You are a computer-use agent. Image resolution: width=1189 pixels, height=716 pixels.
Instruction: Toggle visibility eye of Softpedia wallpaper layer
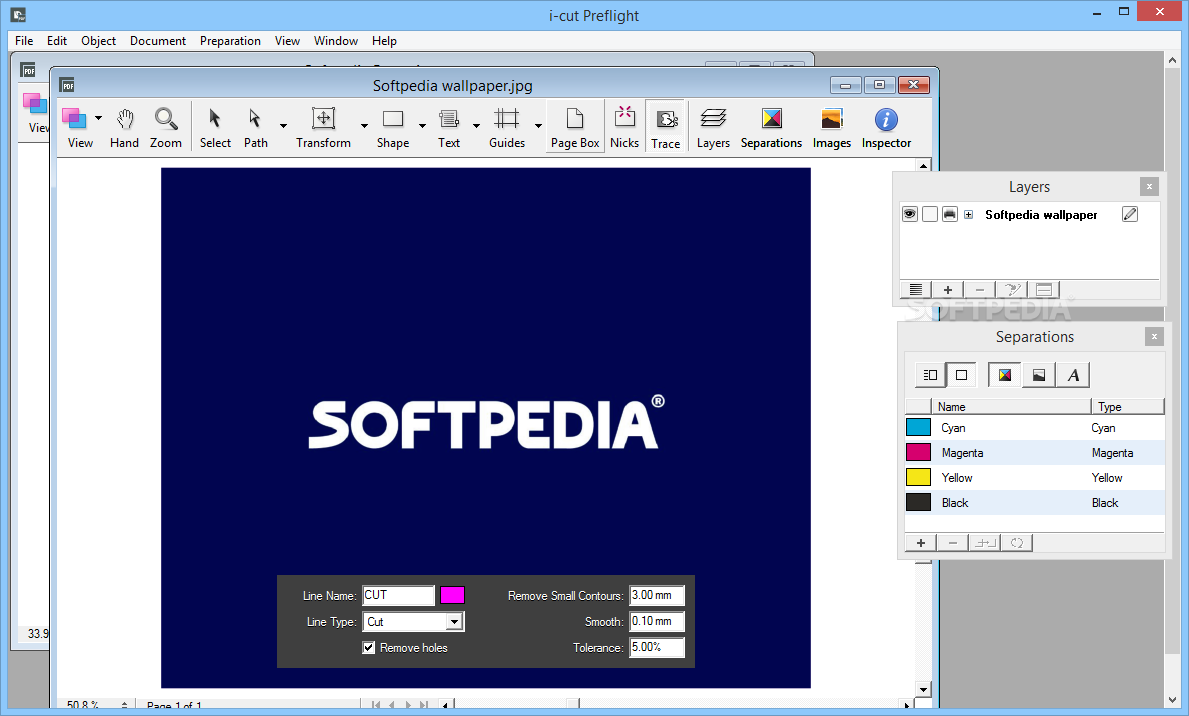909,215
